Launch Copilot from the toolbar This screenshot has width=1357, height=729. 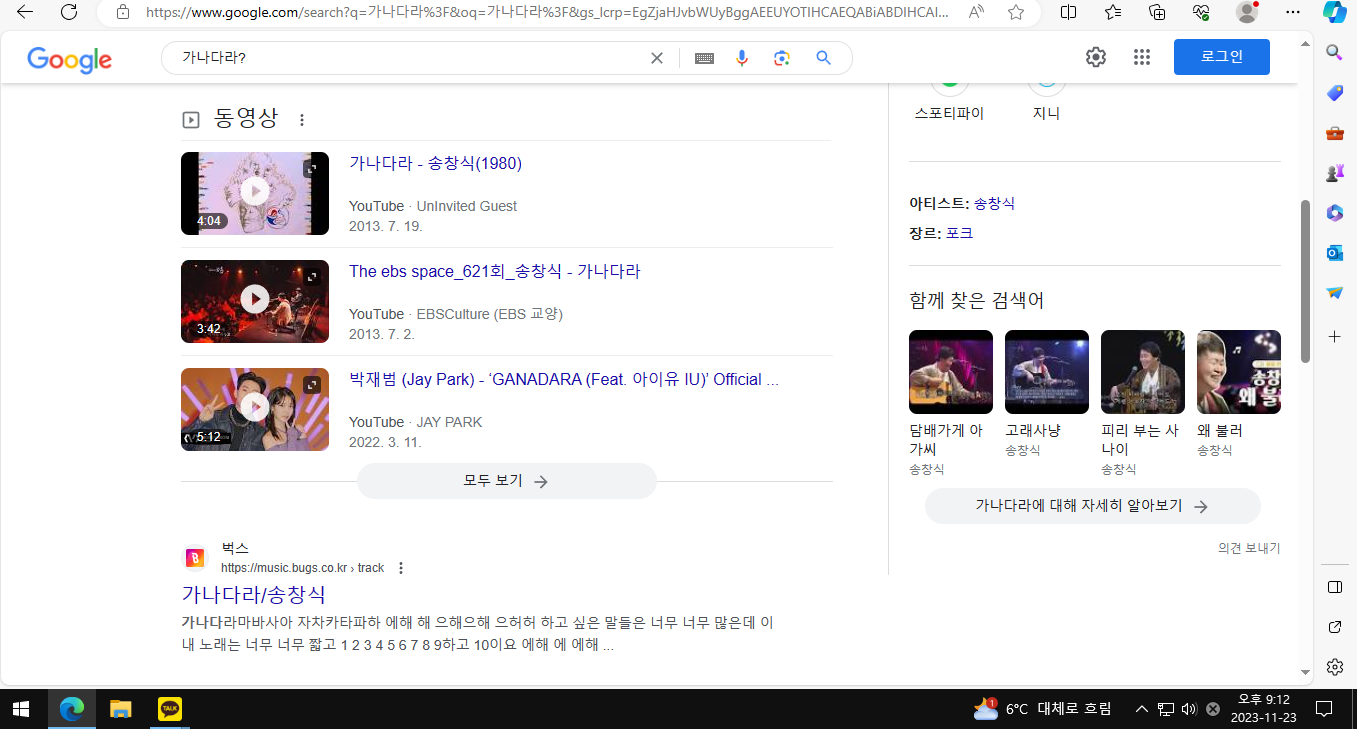click(x=1335, y=12)
